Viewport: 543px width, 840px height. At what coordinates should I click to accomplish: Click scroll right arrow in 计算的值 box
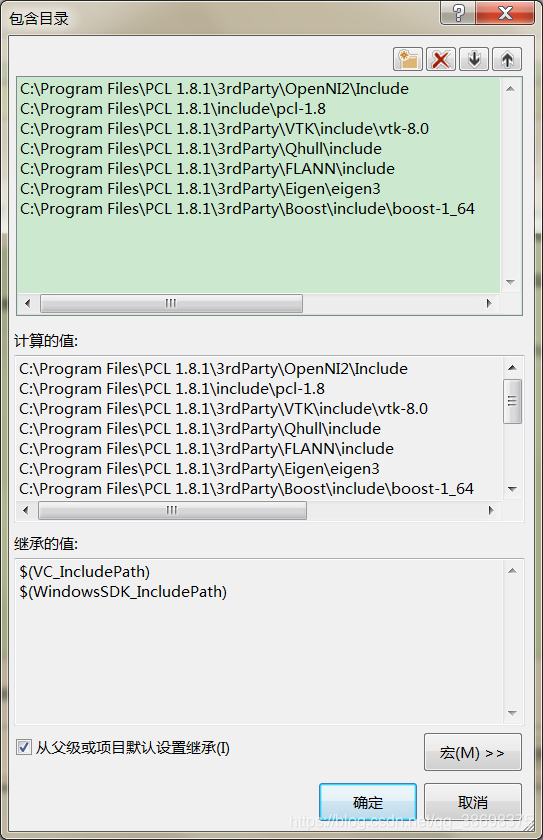tap(491, 511)
